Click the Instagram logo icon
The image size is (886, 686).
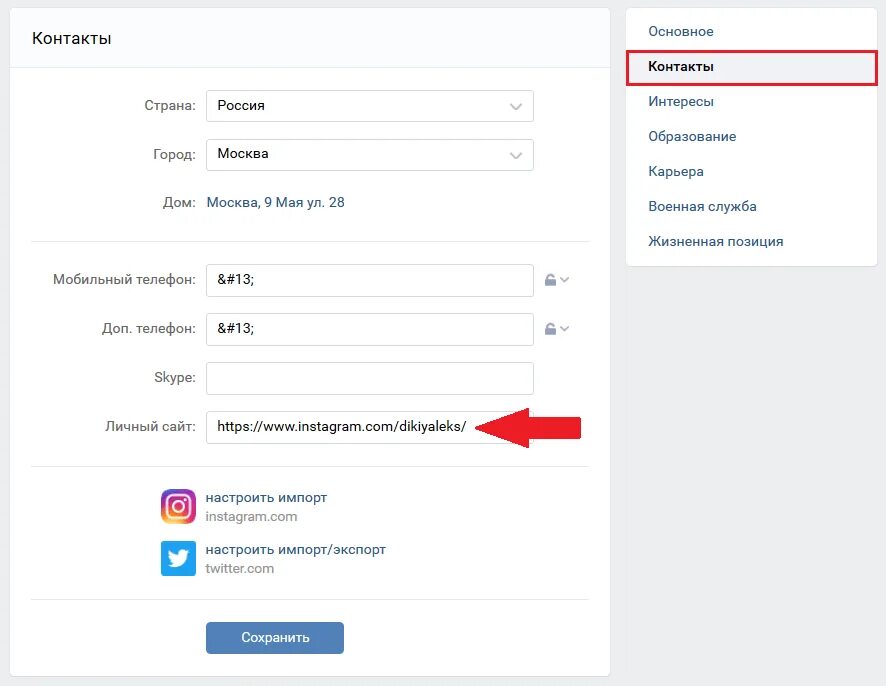(178, 506)
